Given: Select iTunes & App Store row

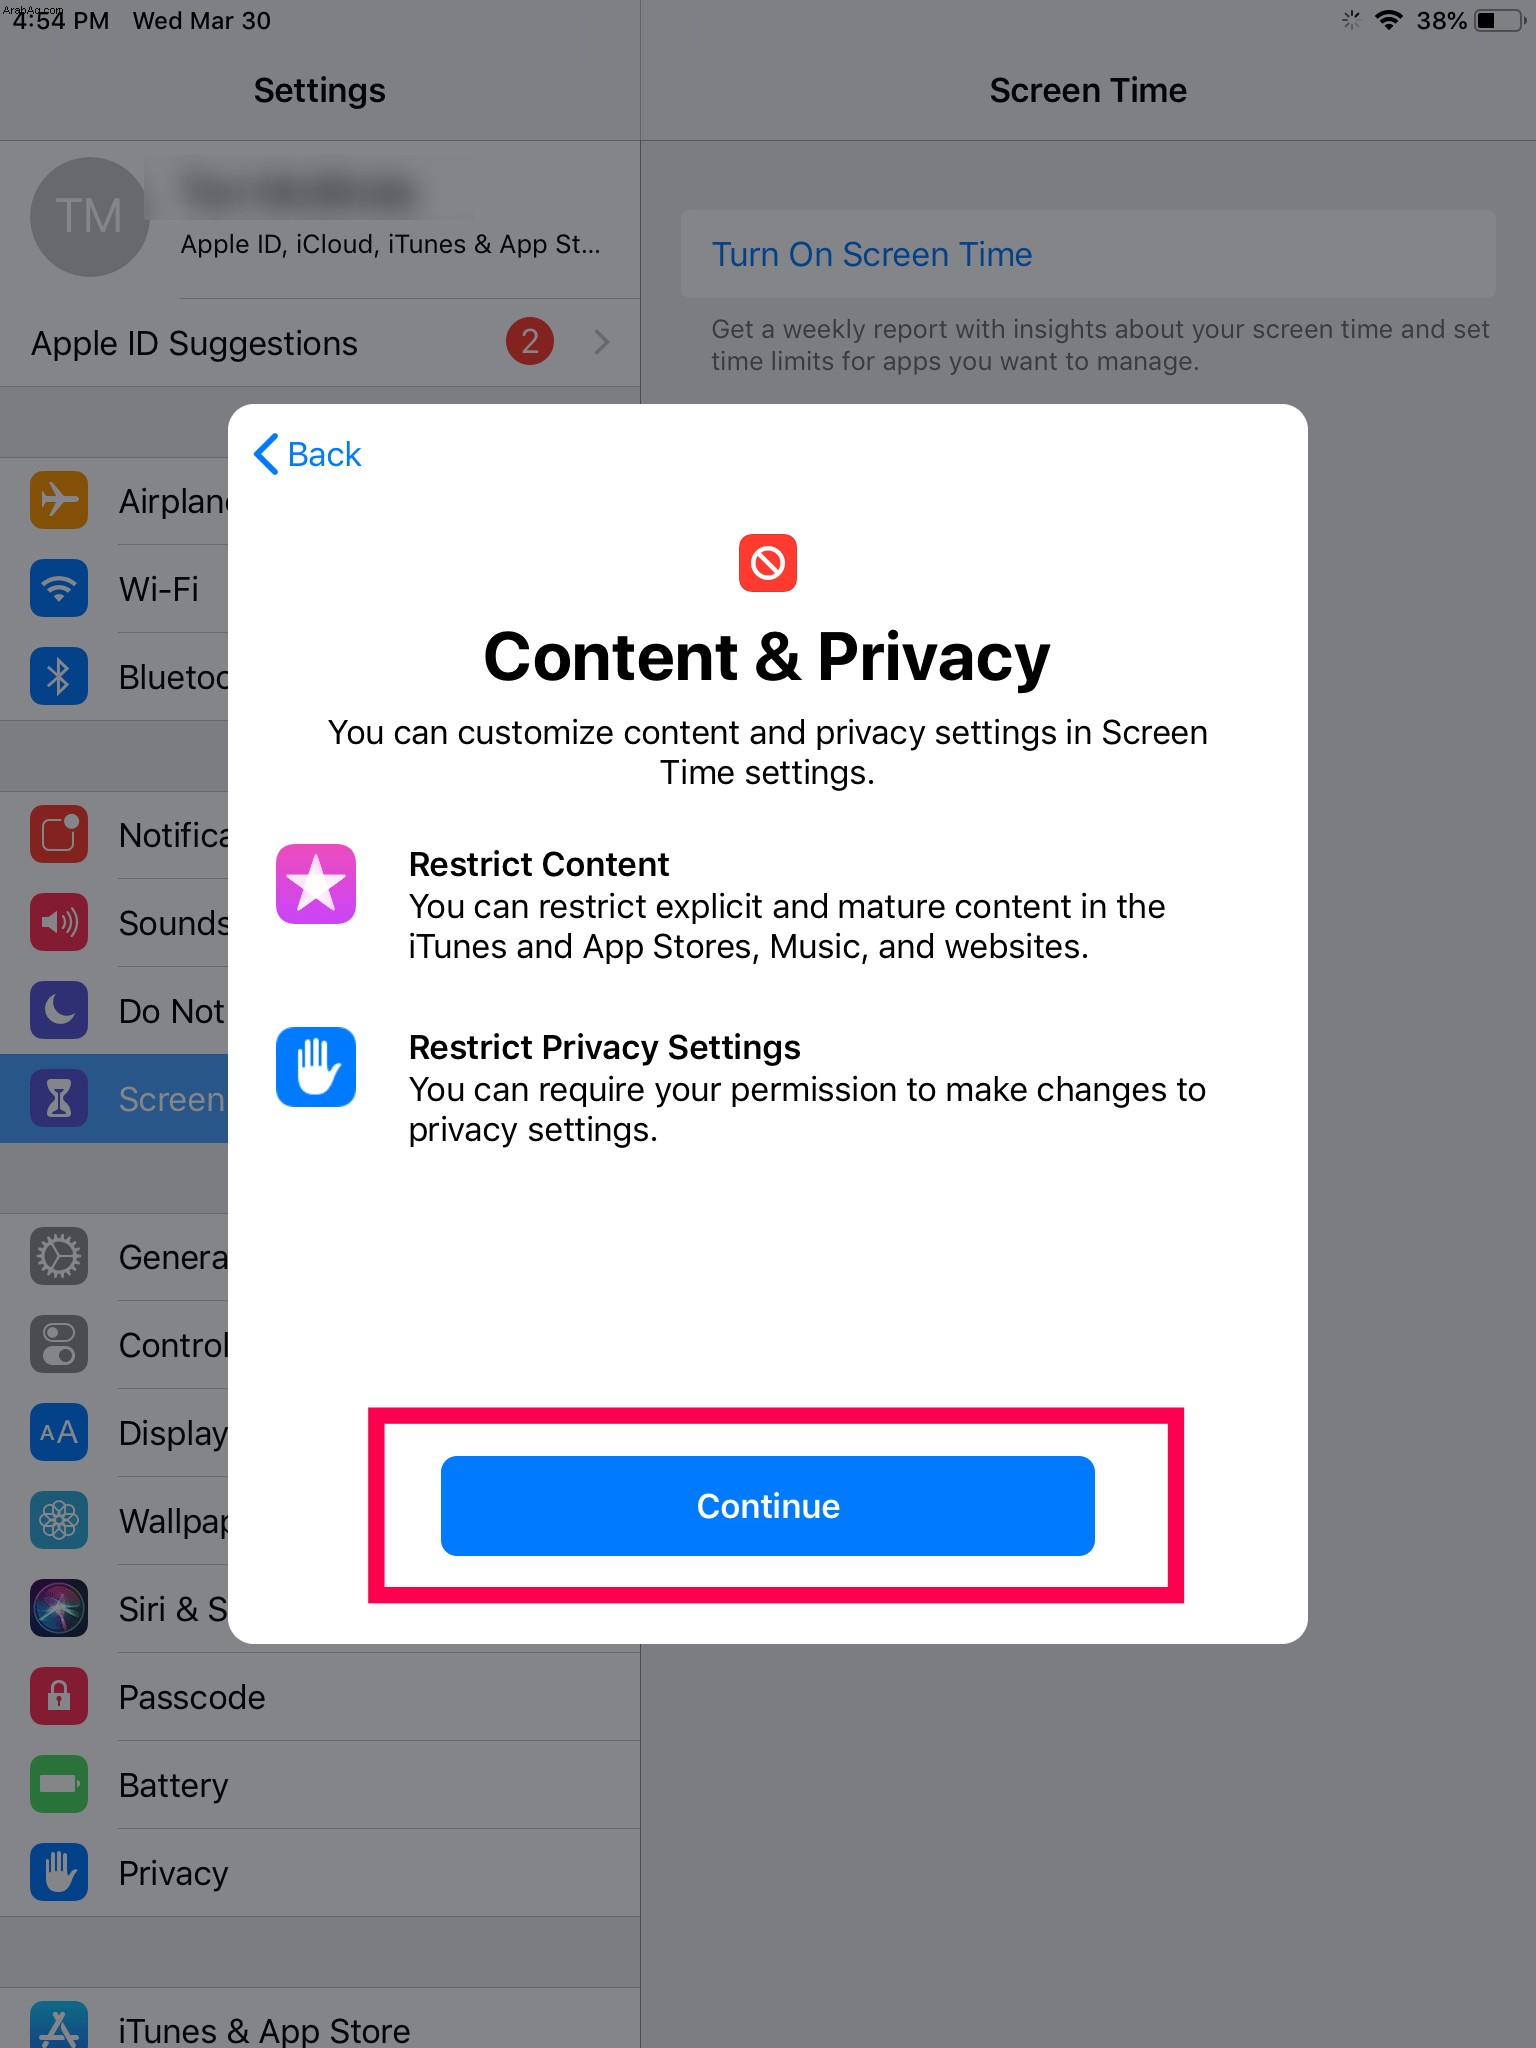Looking at the screenshot, I should 320,2024.
